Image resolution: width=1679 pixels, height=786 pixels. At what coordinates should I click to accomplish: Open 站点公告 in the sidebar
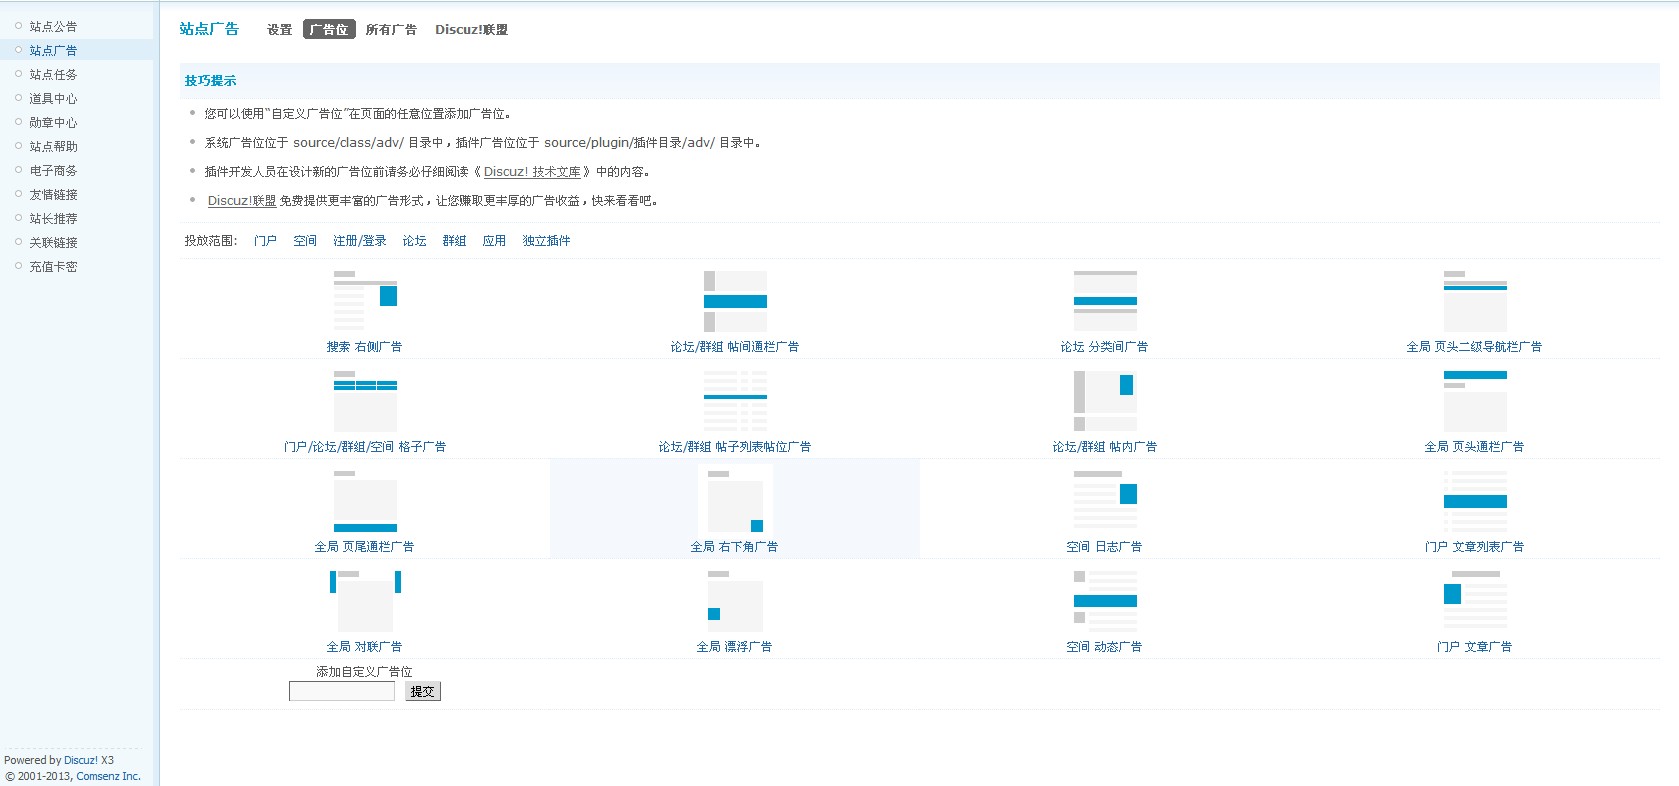(x=53, y=26)
